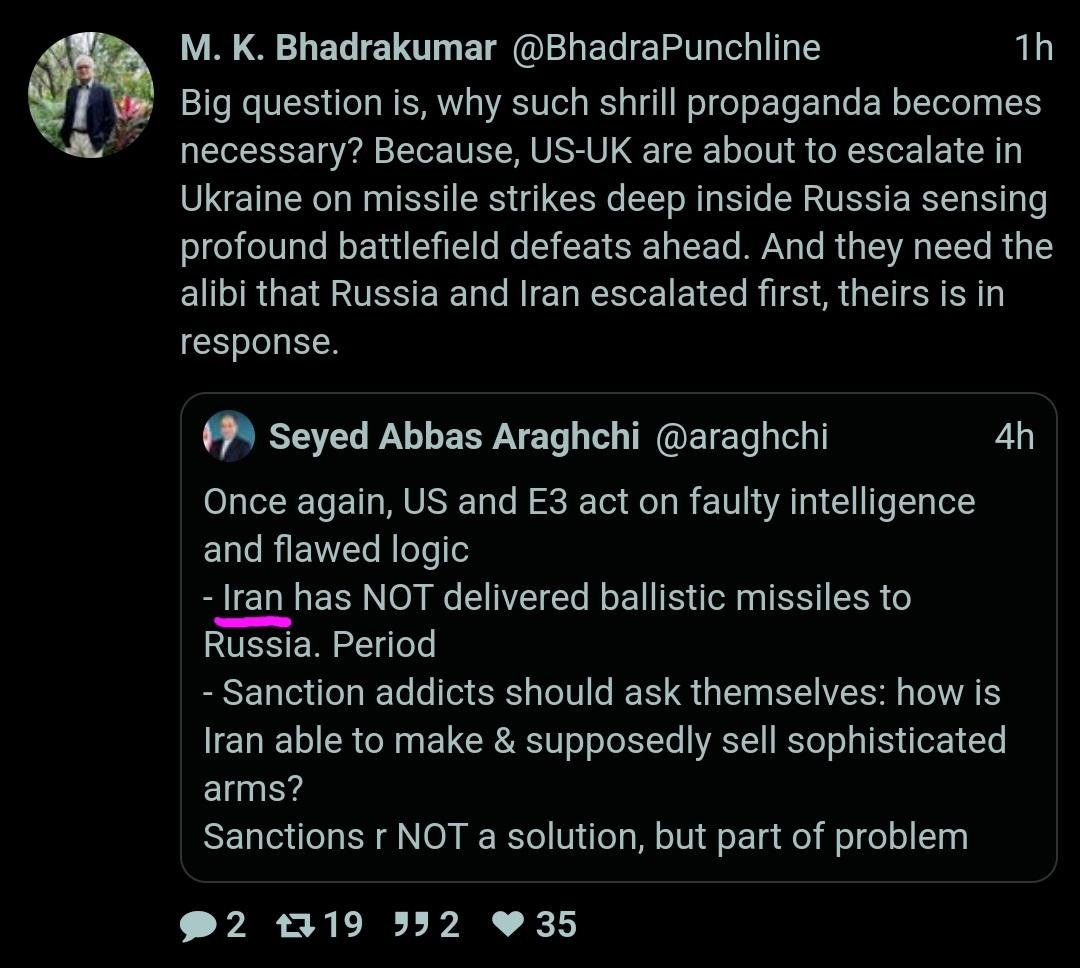This screenshot has height=968, width=1080.
Task: Click the reply speech bubble icon
Action: (x=197, y=925)
